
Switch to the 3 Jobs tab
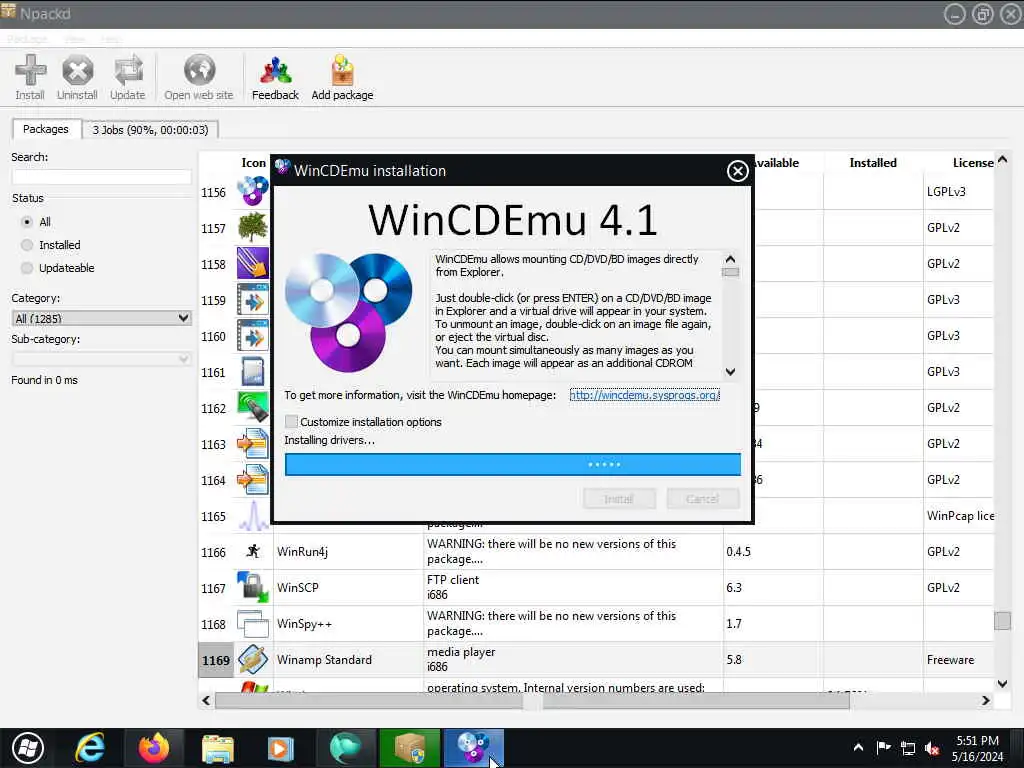pos(150,130)
